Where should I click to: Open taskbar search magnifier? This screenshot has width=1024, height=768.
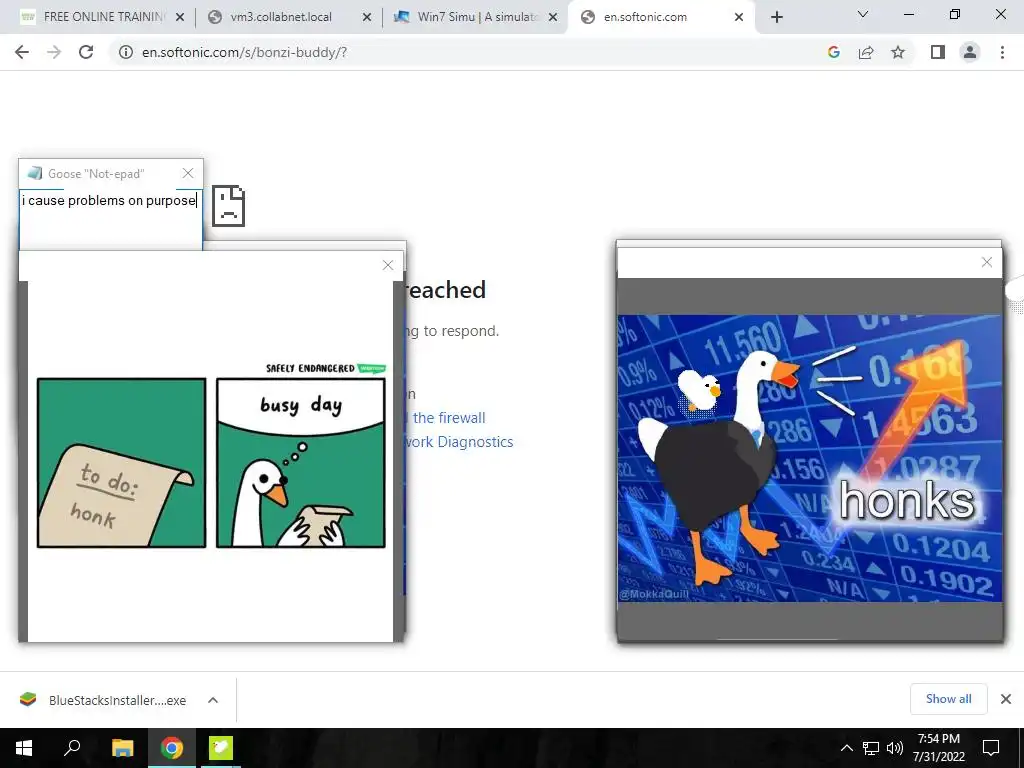72,748
